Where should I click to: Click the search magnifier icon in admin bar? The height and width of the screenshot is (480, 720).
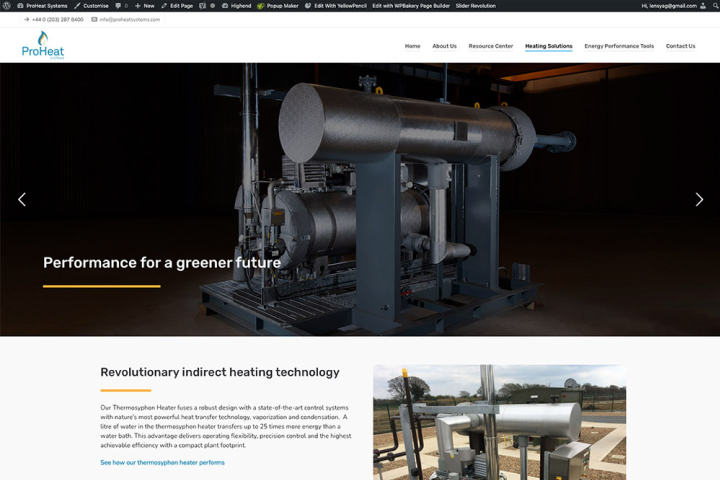click(x=715, y=6)
